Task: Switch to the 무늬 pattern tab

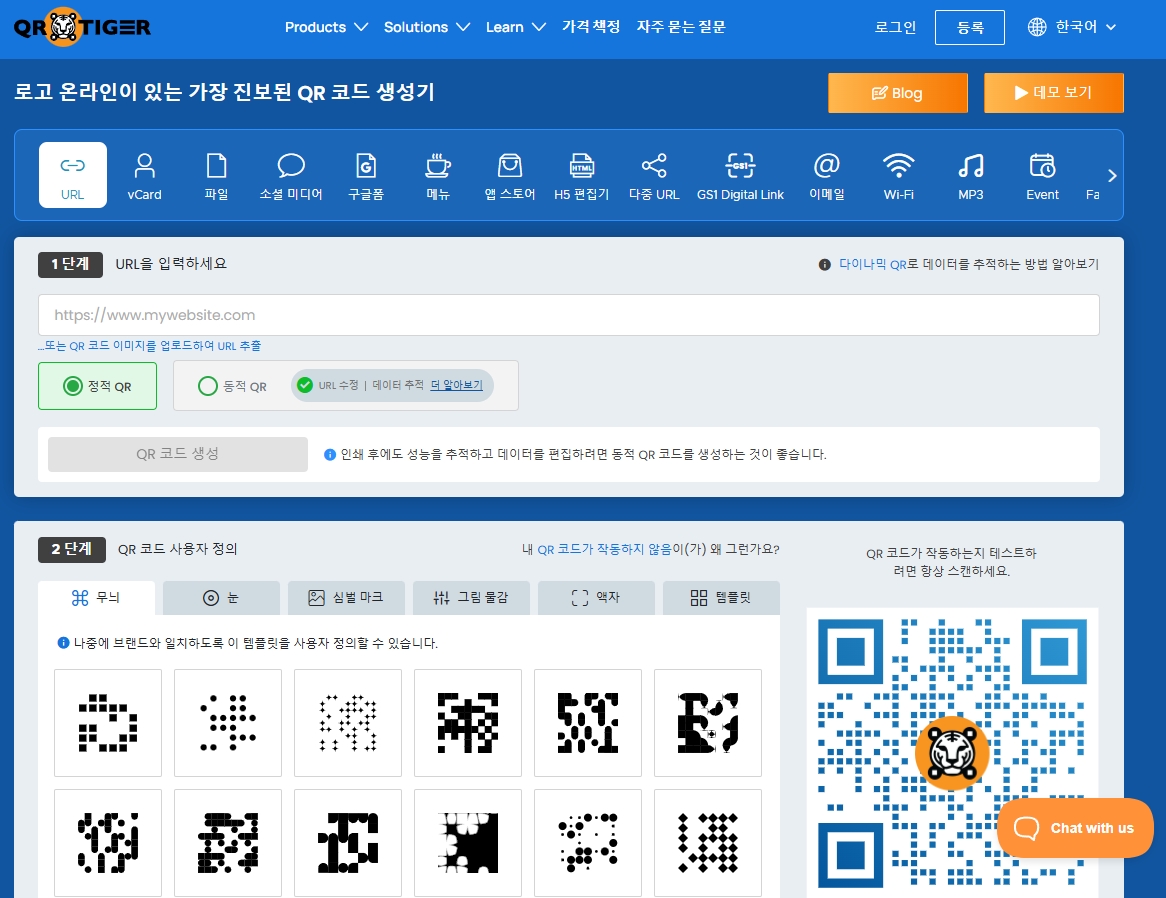Action: pyautogui.click(x=96, y=598)
